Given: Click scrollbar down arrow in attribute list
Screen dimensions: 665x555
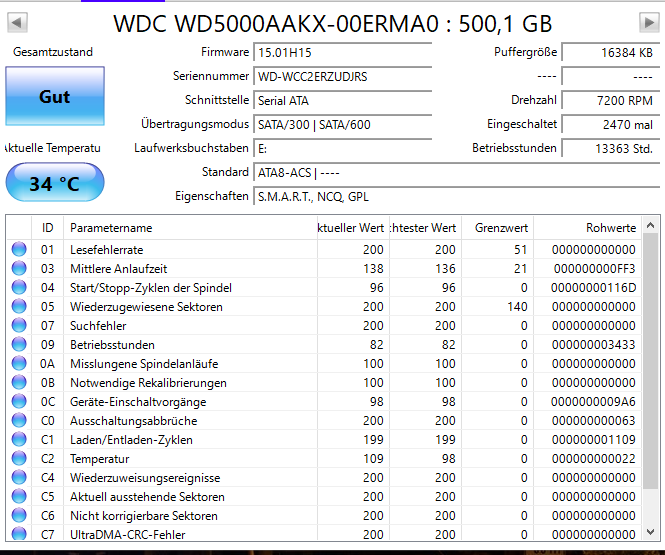Looking at the screenshot, I should click(651, 532).
